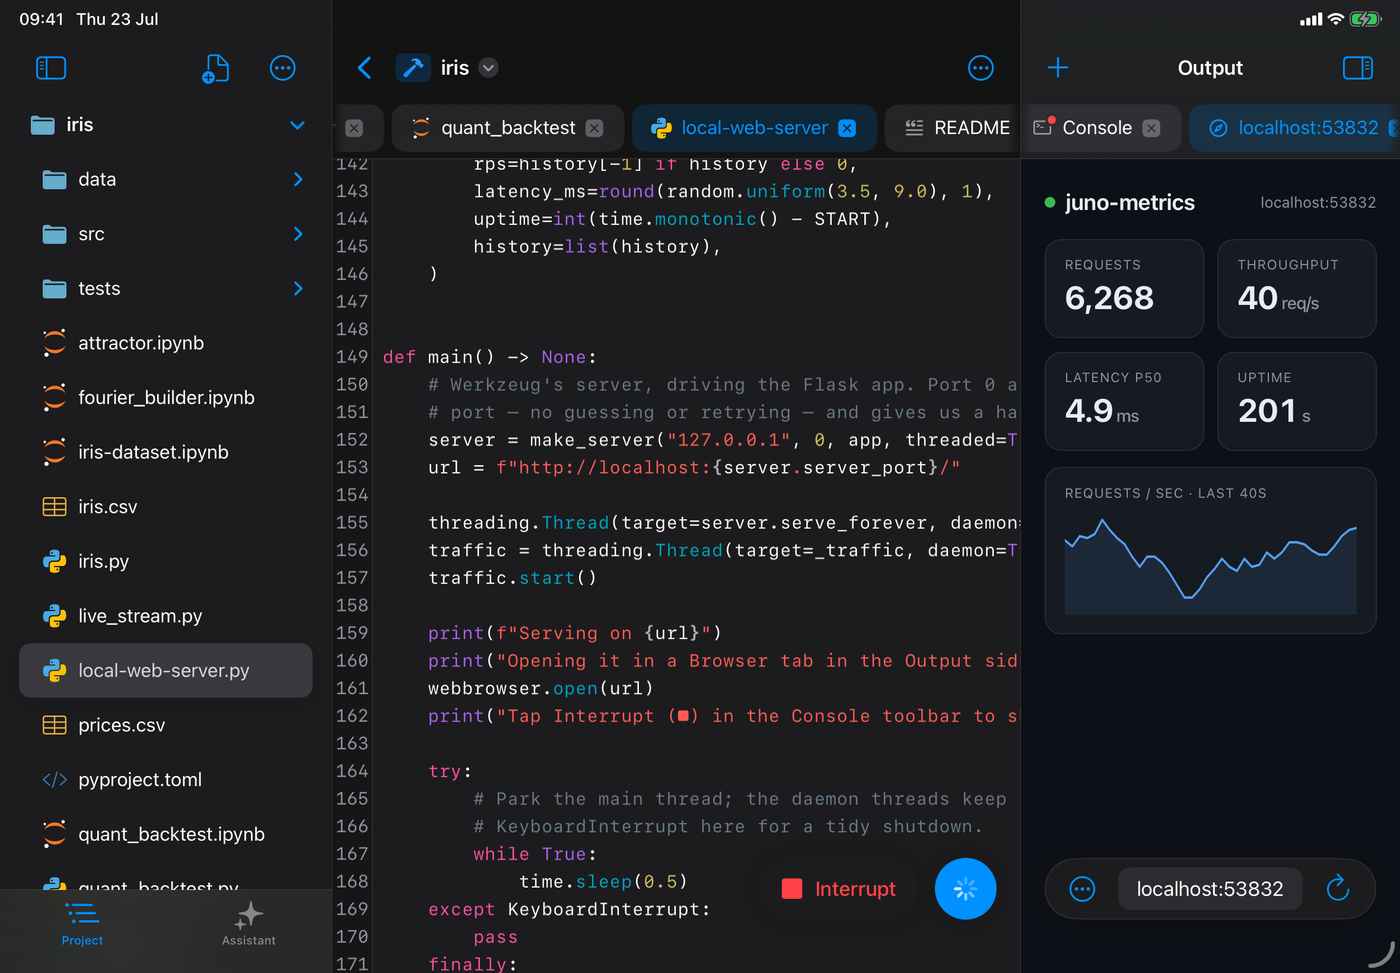Screen dimensions: 1400x973
Task: Click the cellular signal bars icon
Action: pos(1310,19)
